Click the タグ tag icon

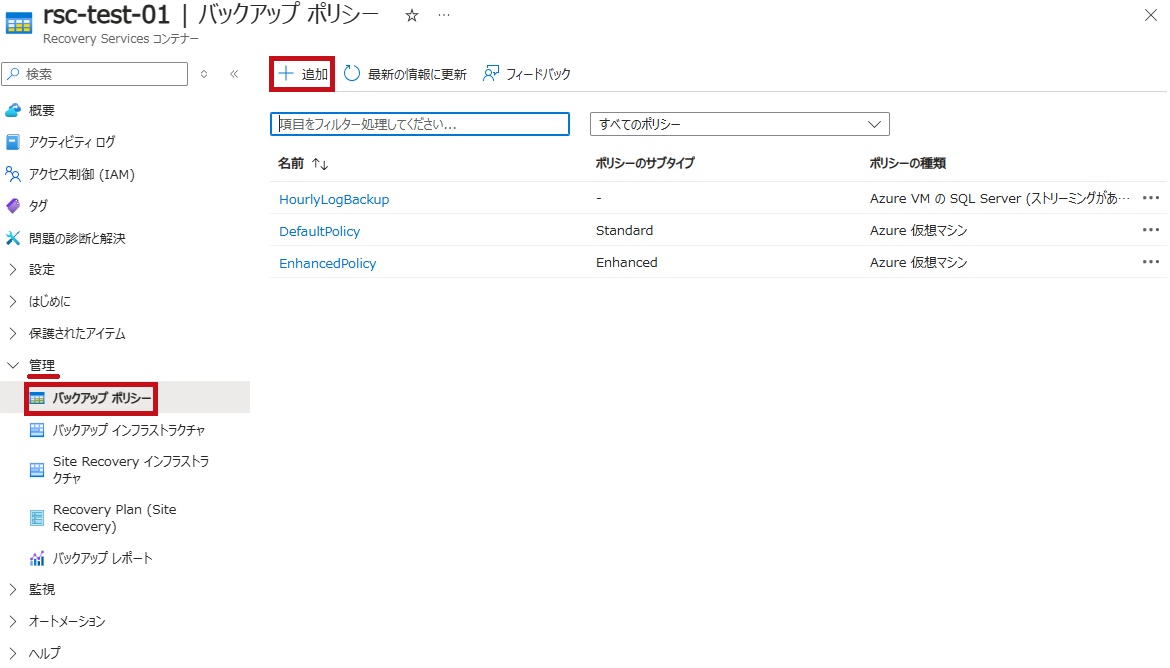[13, 206]
